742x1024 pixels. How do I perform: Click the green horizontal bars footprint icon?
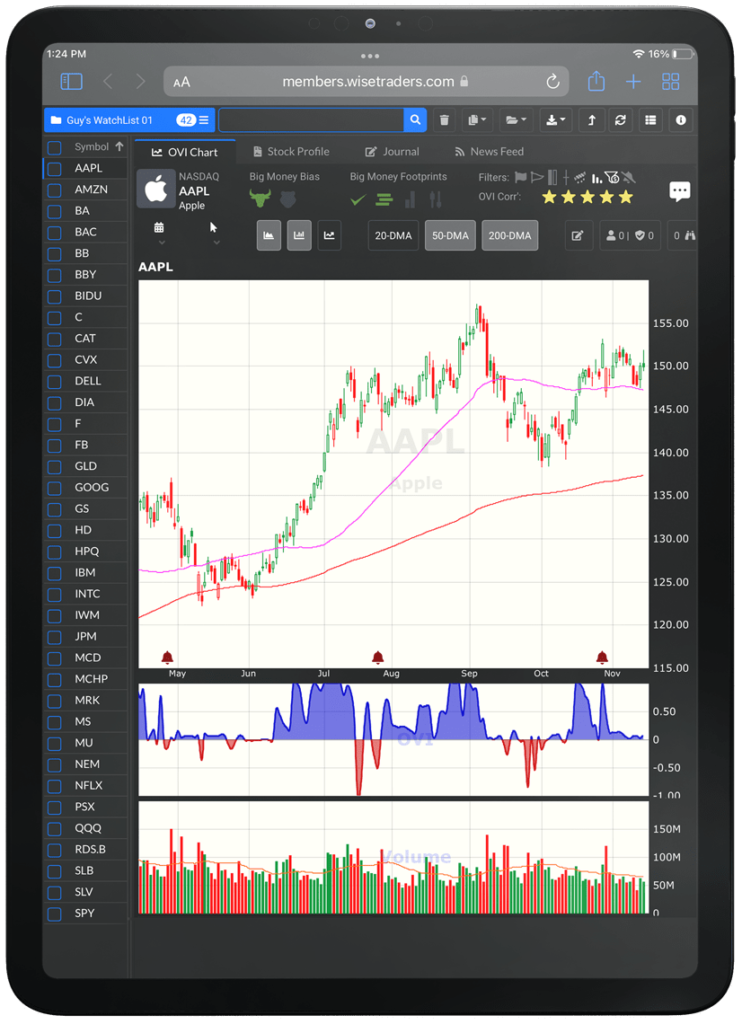click(384, 200)
